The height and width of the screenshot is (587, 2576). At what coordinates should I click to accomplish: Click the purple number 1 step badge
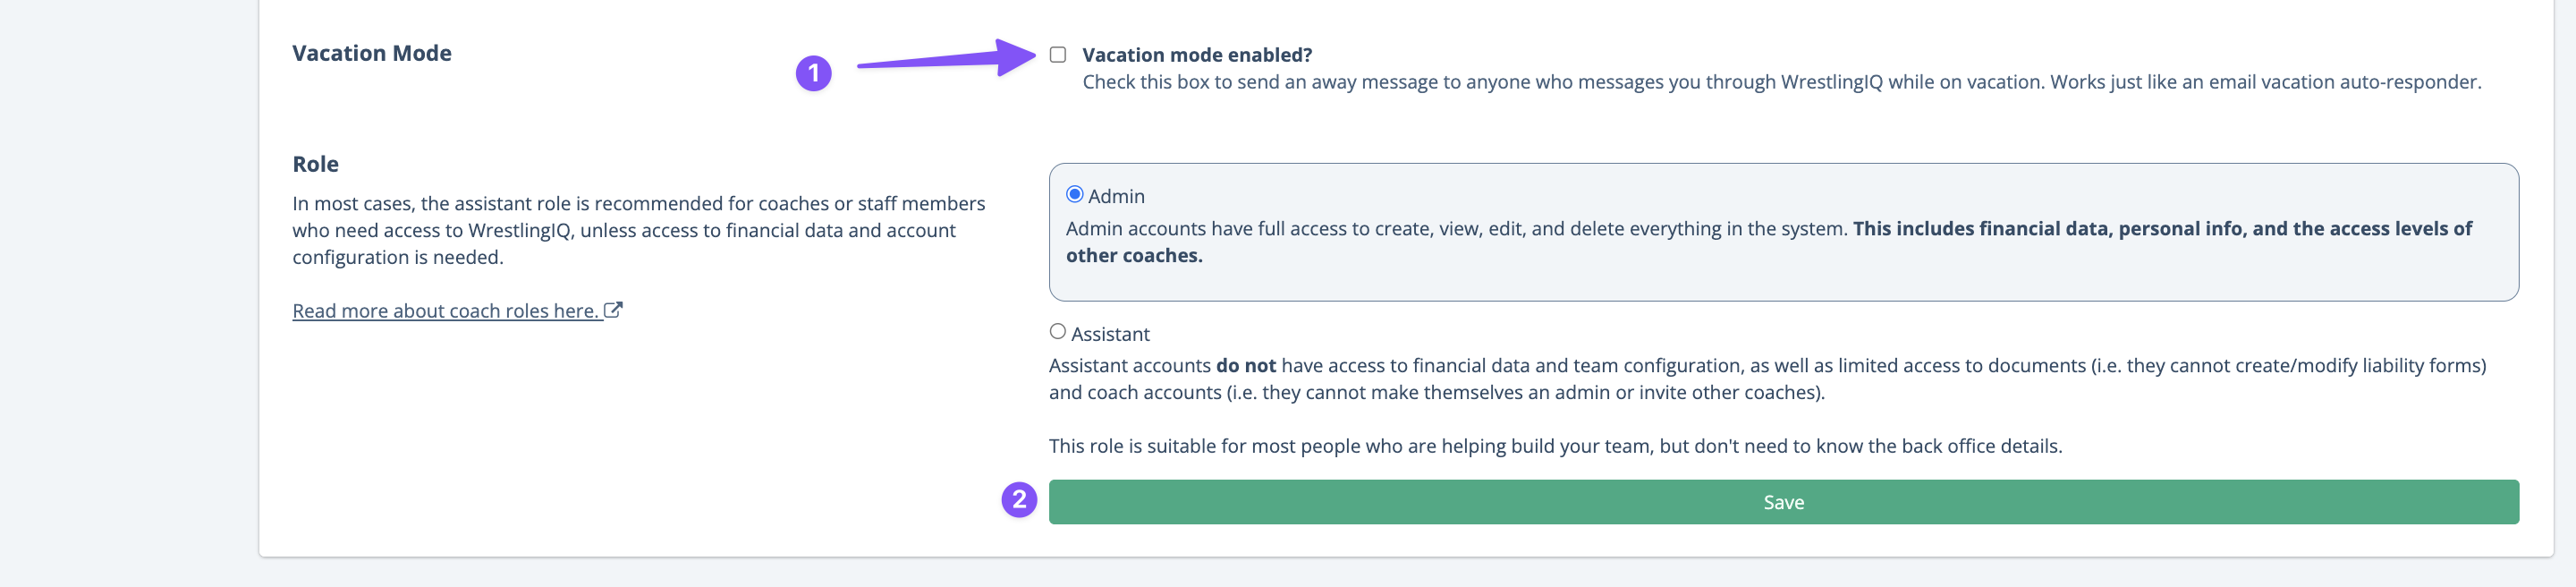click(x=813, y=73)
